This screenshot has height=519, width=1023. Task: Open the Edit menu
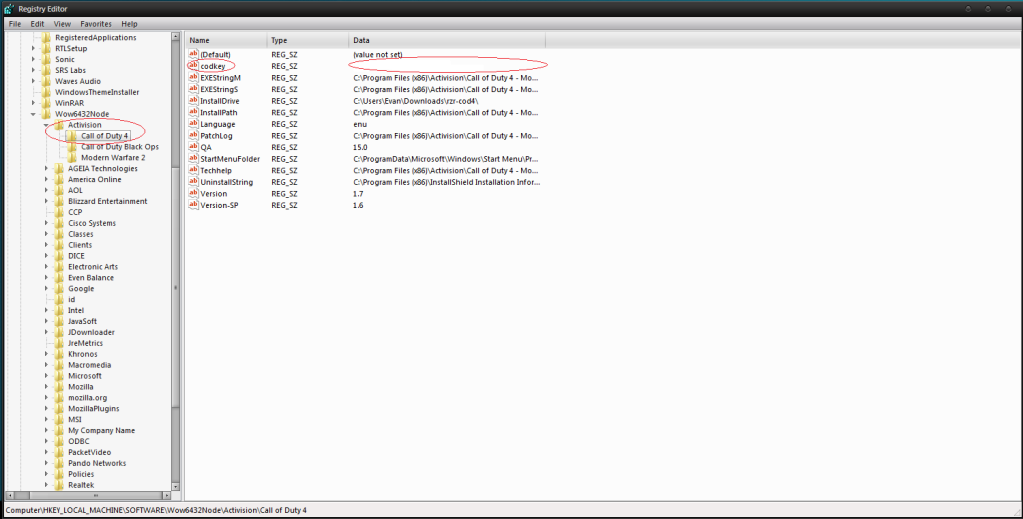(37, 24)
